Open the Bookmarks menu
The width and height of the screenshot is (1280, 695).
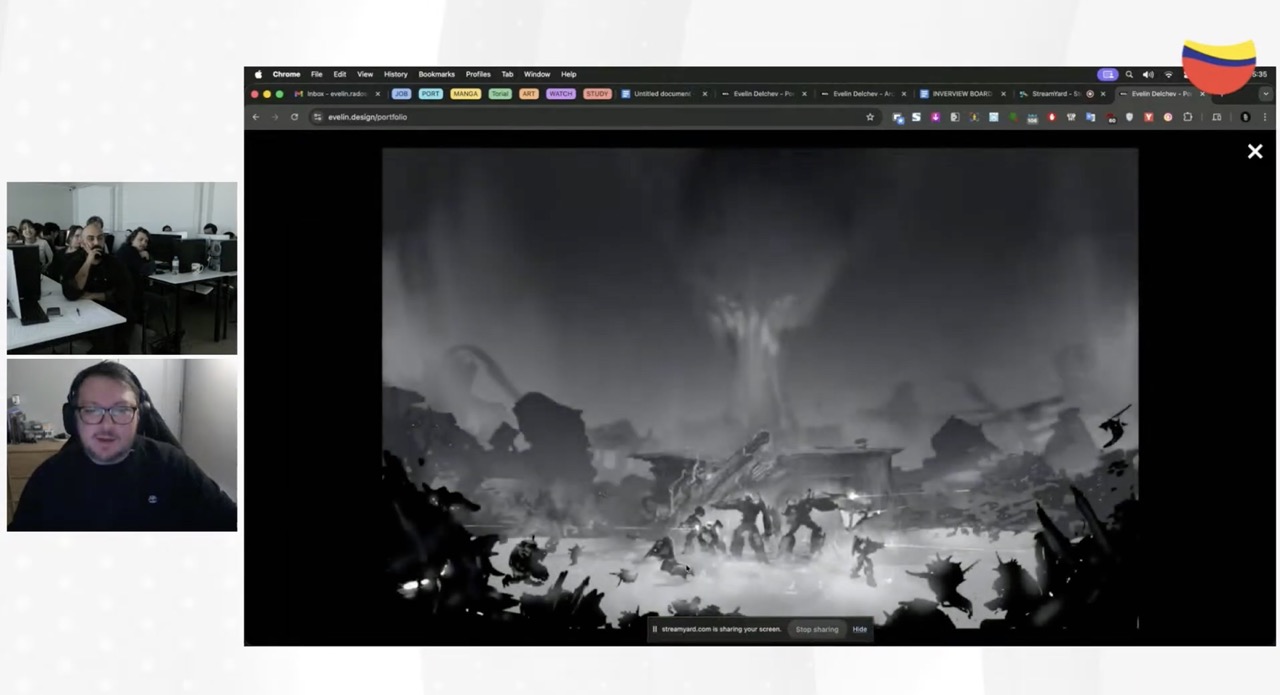436,74
